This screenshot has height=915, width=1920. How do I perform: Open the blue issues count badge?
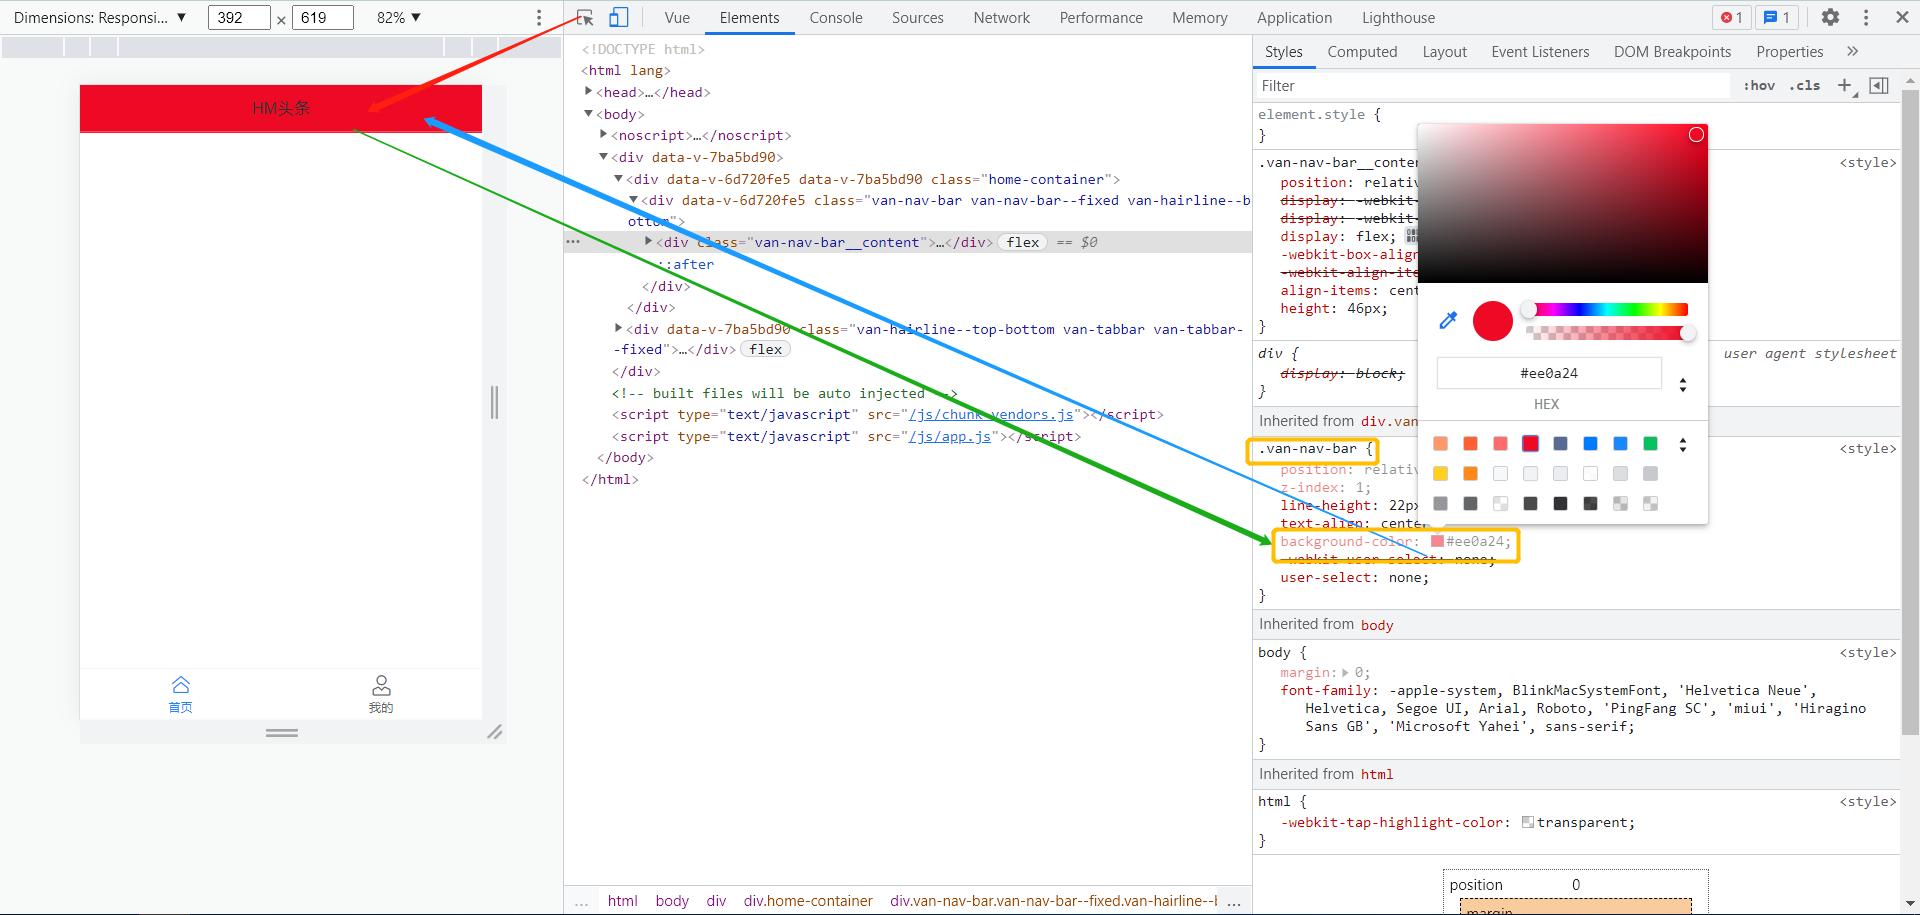tap(1777, 17)
